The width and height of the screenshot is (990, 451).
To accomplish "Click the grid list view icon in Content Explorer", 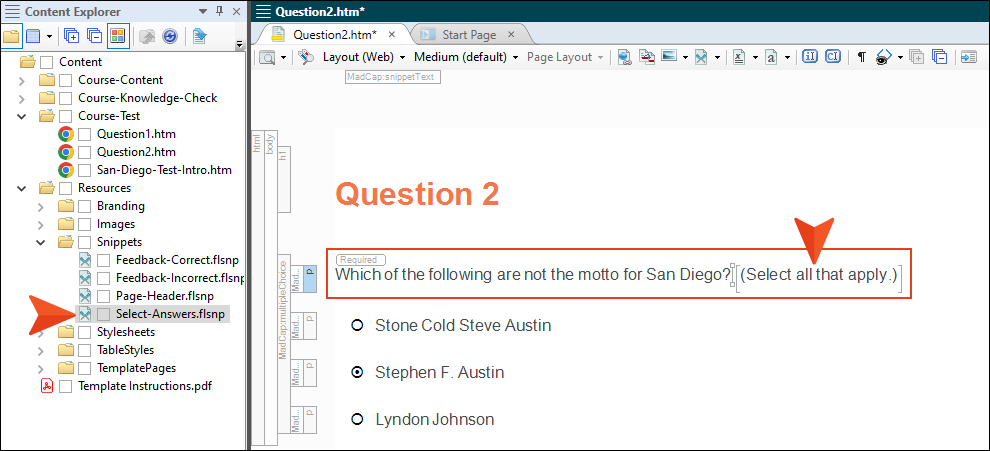I will [x=33, y=36].
